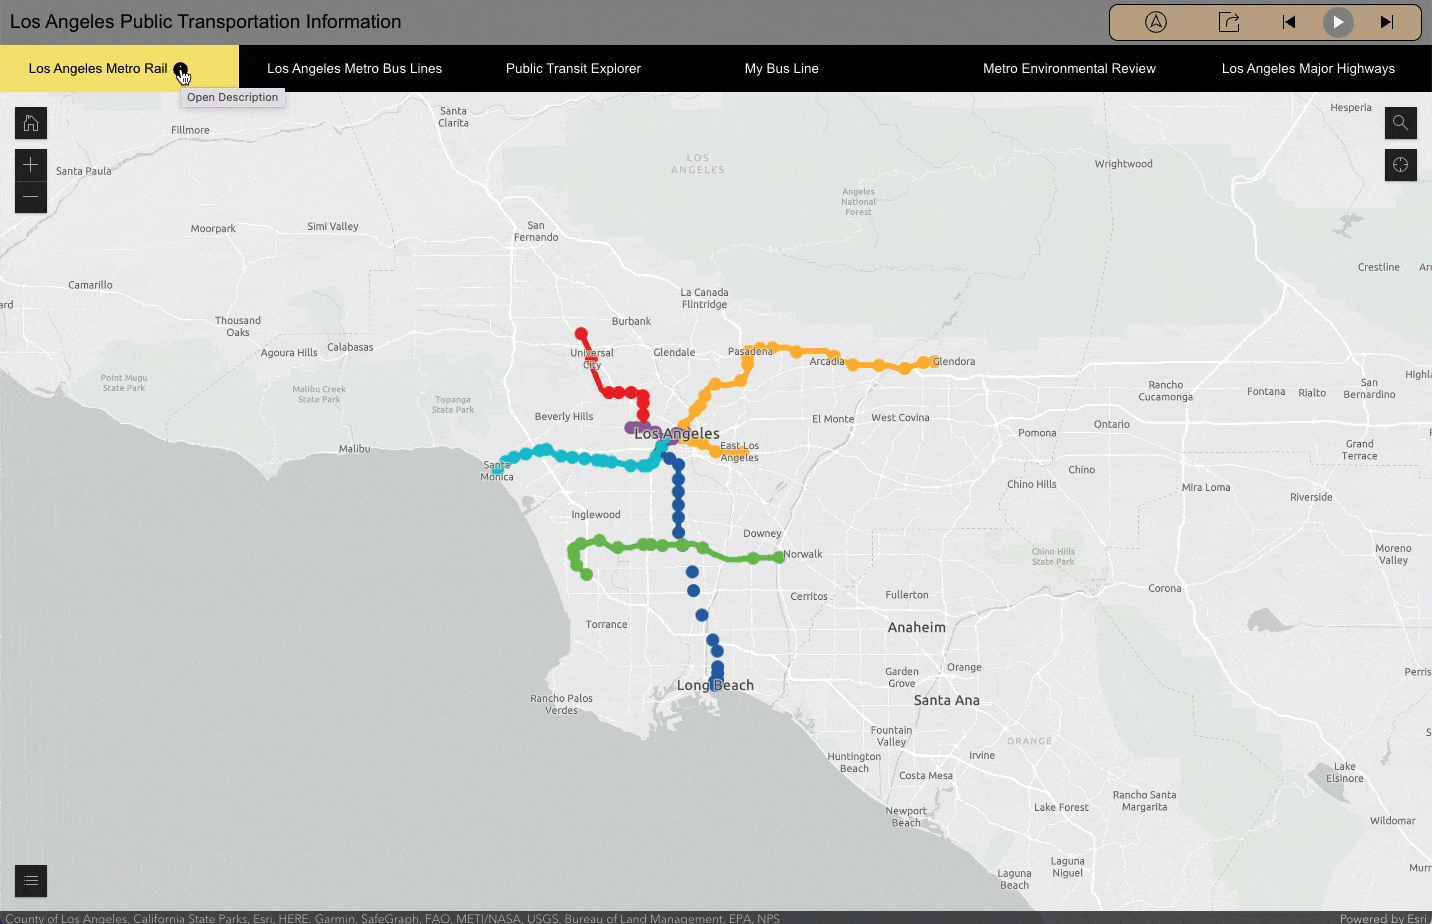Click the Garden Grove label on the map
This screenshot has height=924, width=1432.
click(x=901, y=678)
